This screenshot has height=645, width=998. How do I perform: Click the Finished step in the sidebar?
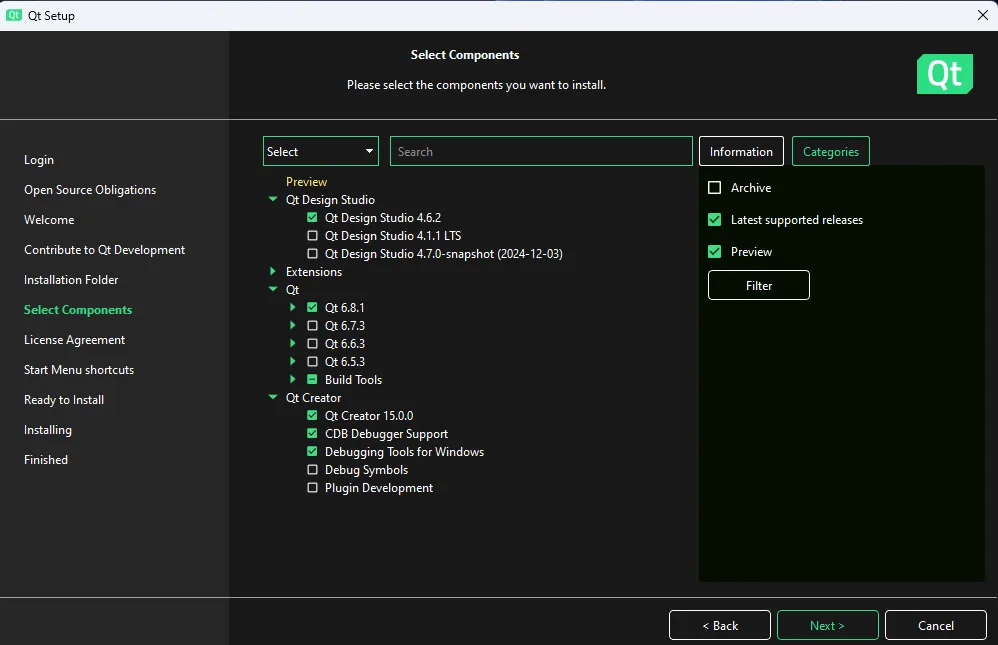[x=46, y=460]
